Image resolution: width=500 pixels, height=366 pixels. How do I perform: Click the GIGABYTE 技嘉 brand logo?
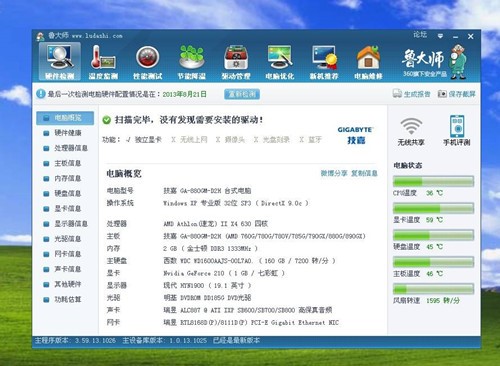[355, 135]
